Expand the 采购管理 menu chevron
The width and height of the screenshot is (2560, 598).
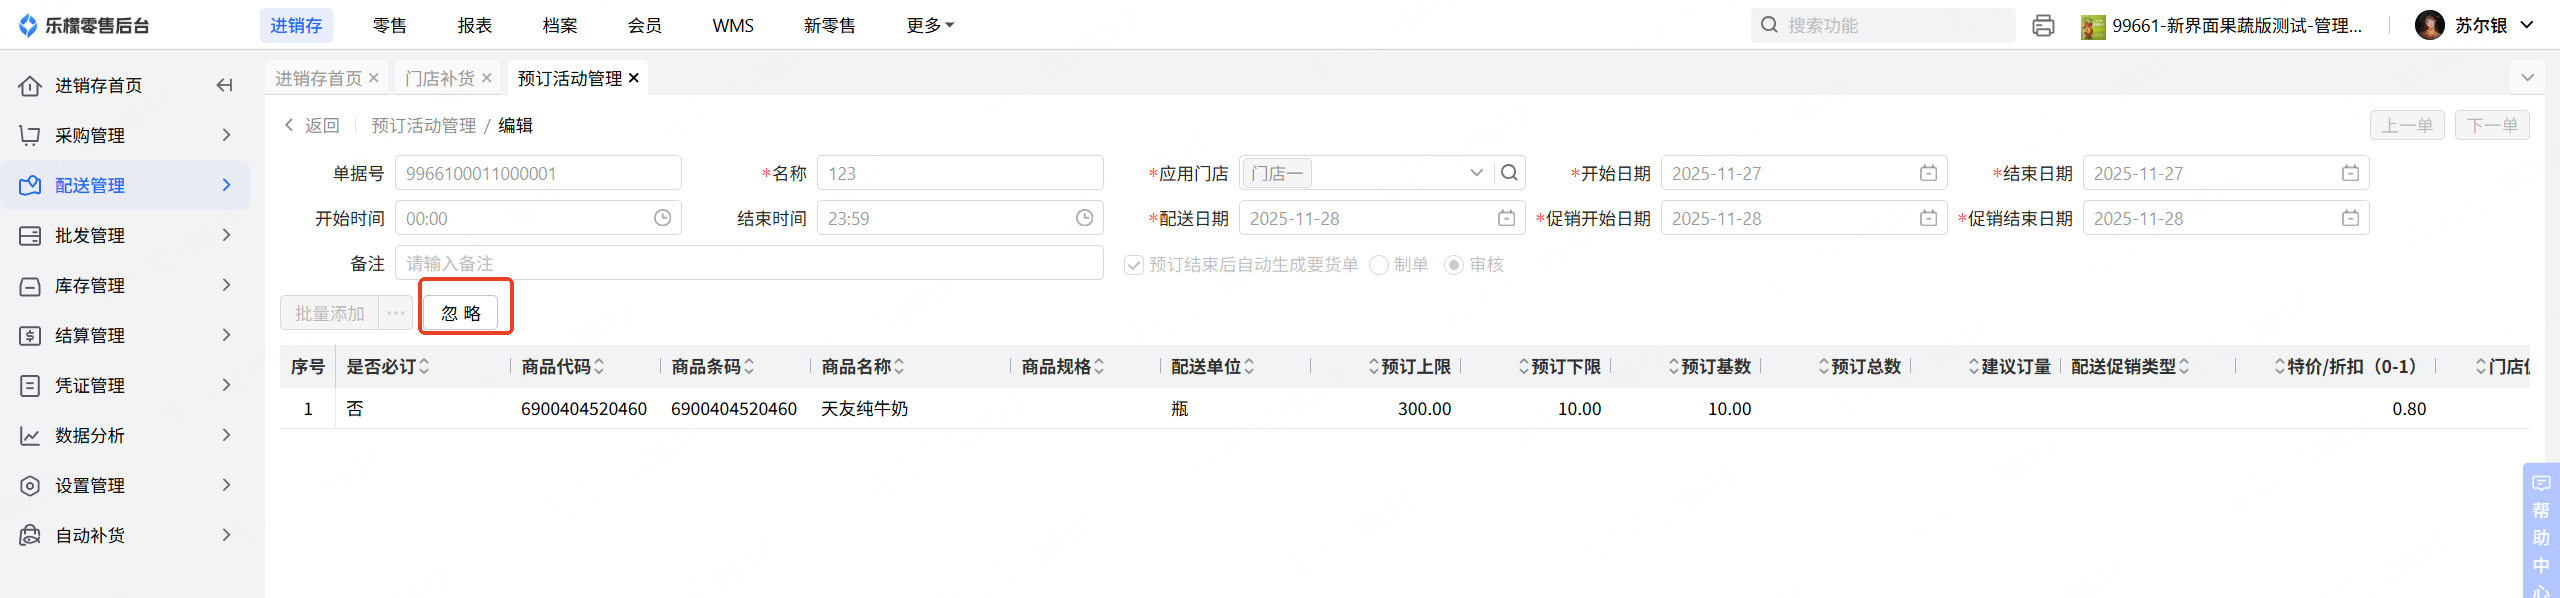226,135
